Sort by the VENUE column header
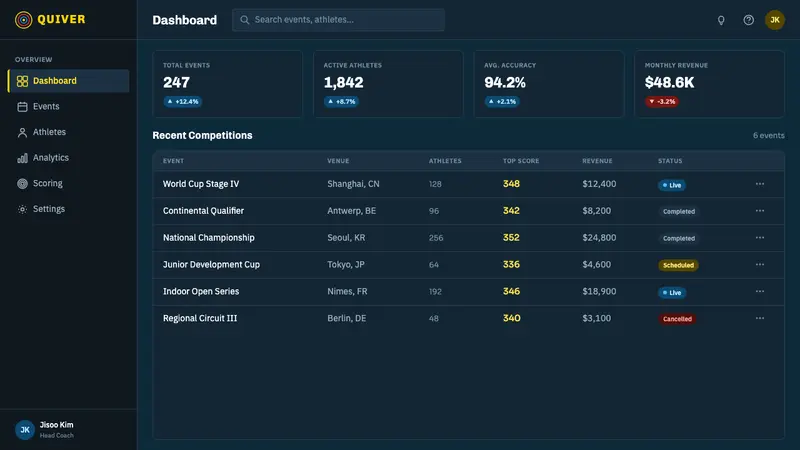Viewport: 800px width, 450px height. coord(338,161)
